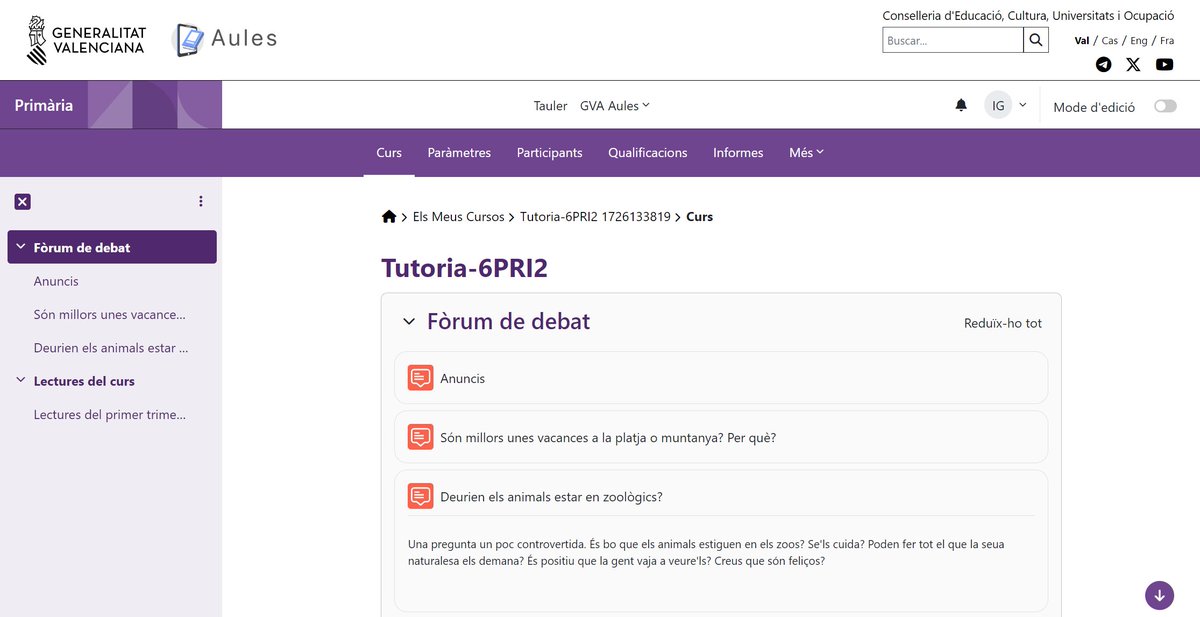
Task: Collapse the Fòrum de debat section chevron
Action: pyautogui.click(x=408, y=321)
